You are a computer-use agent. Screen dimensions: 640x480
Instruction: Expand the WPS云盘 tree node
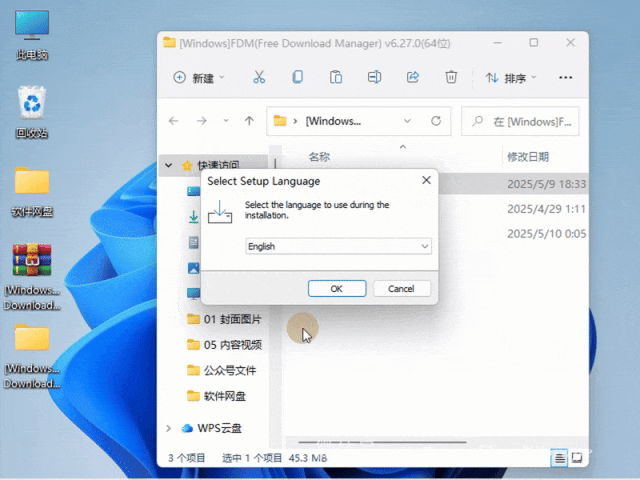(168, 428)
